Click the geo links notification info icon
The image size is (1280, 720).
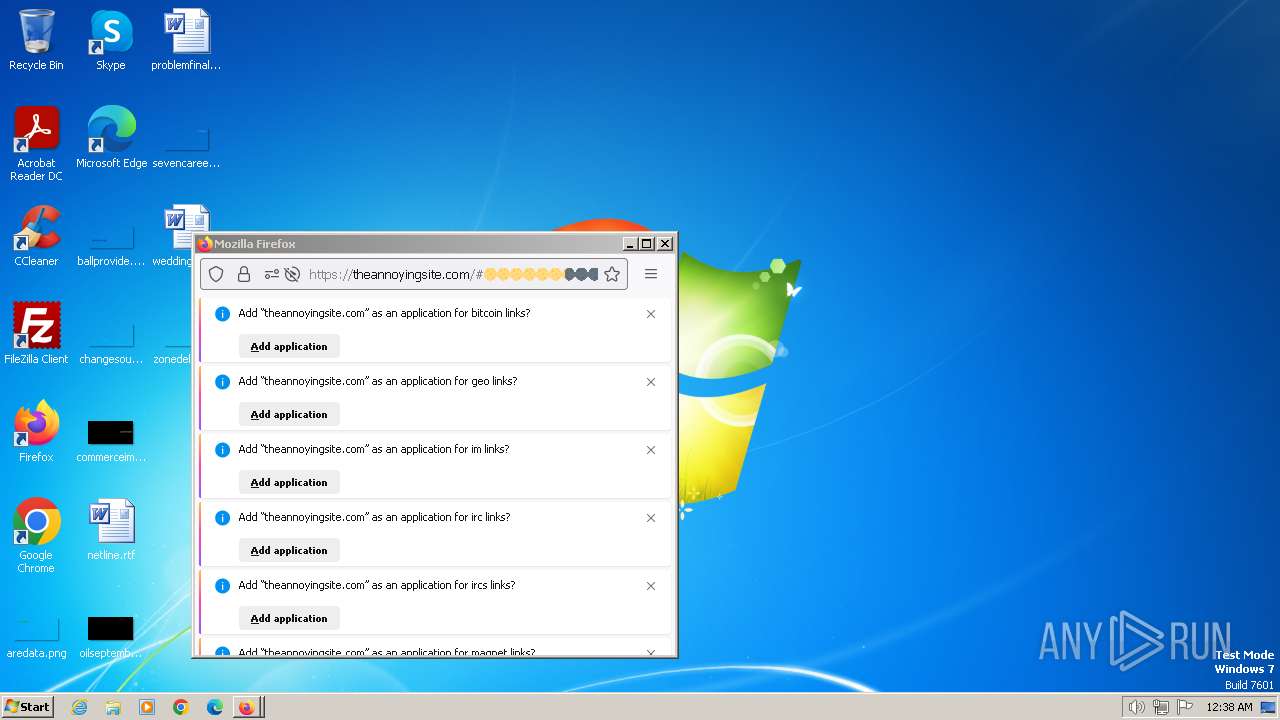point(223,382)
